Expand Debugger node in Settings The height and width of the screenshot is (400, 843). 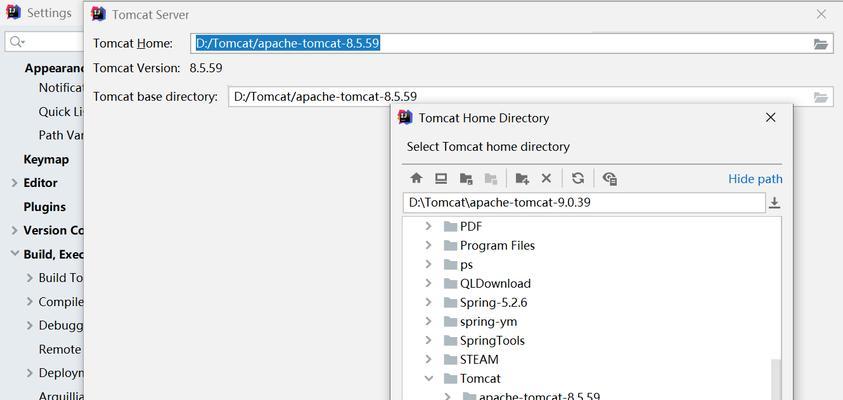pyautogui.click(x=30, y=325)
